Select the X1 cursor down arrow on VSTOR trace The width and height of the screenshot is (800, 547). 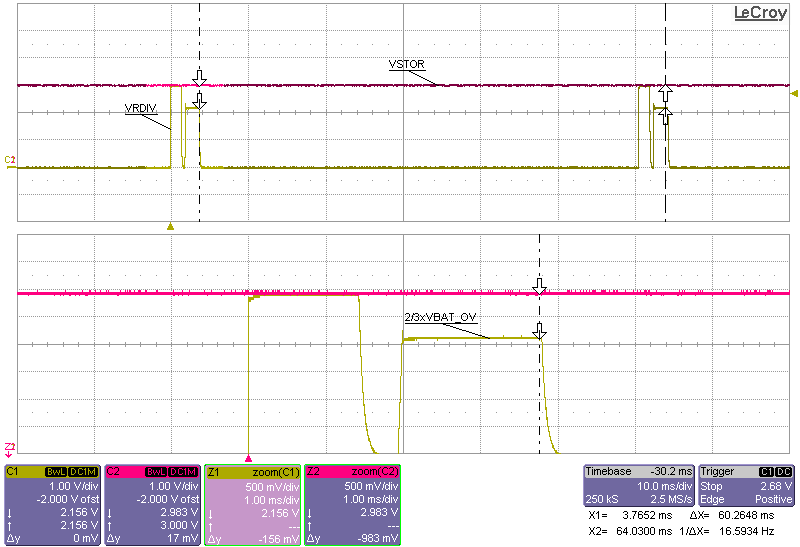(199, 78)
